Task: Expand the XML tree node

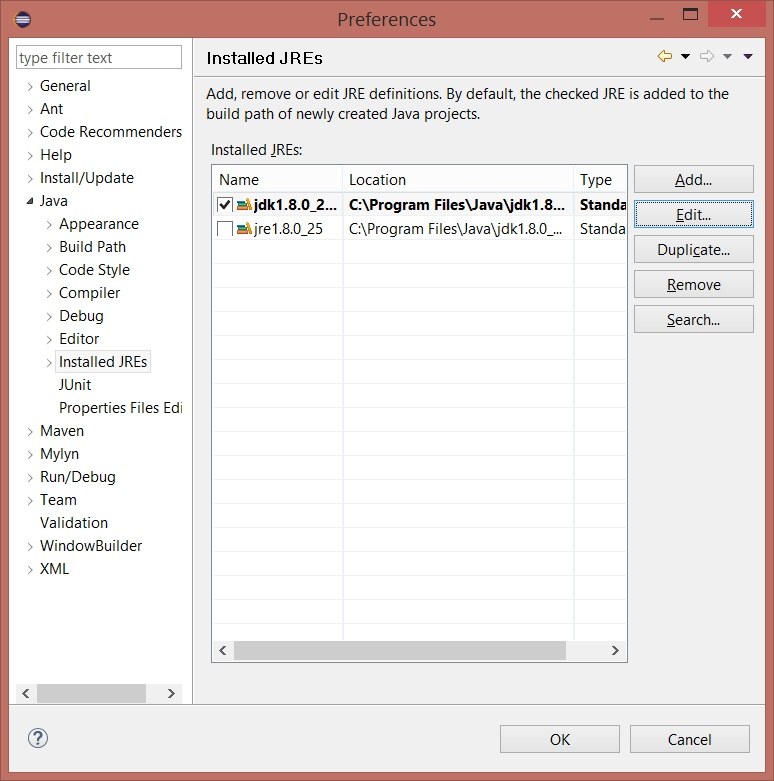Action: coord(30,569)
